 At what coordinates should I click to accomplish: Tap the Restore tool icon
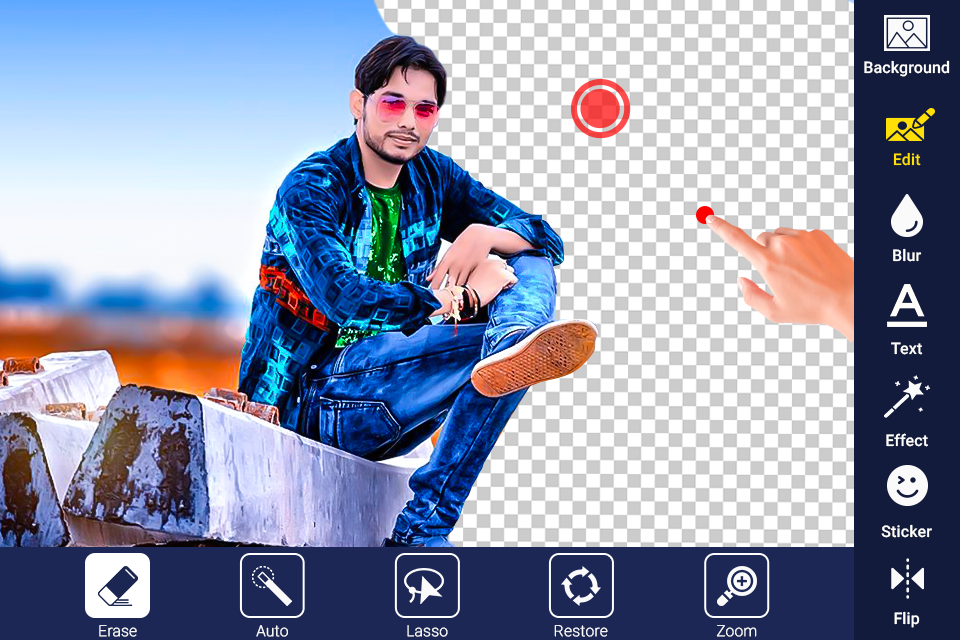pyautogui.click(x=581, y=585)
